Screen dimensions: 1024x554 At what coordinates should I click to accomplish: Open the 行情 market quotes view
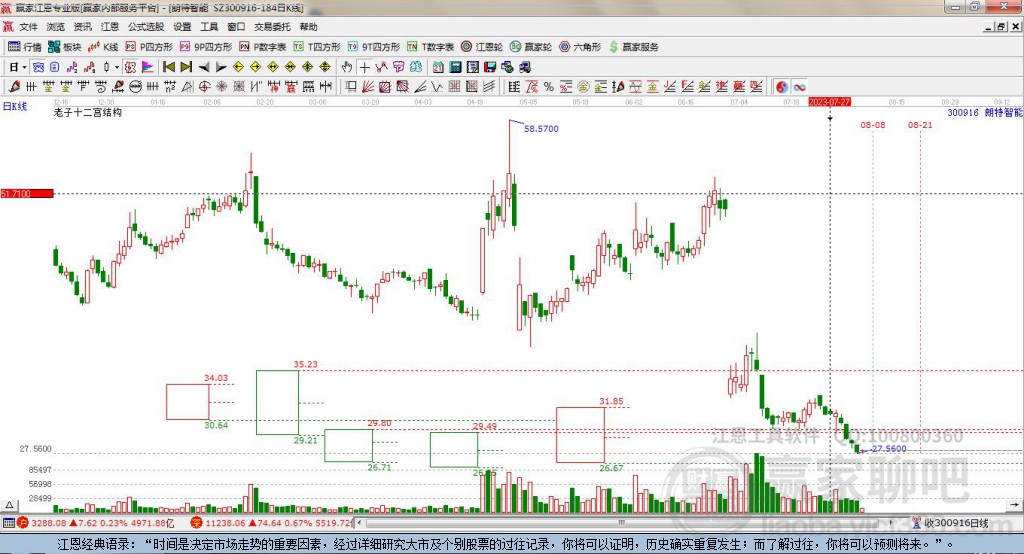click(25, 47)
